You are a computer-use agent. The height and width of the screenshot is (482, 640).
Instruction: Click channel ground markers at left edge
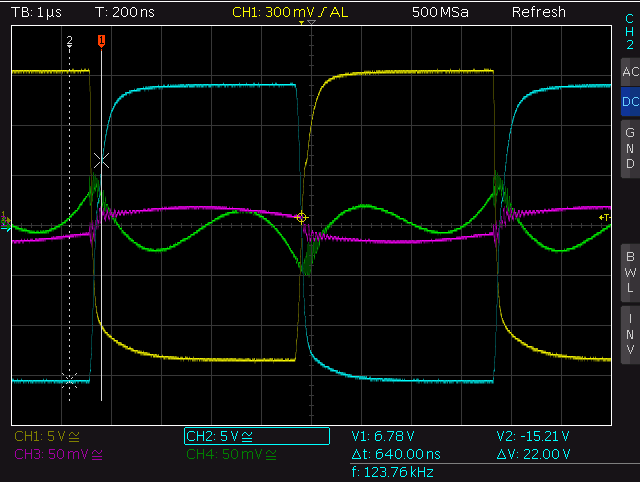point(5,221)
